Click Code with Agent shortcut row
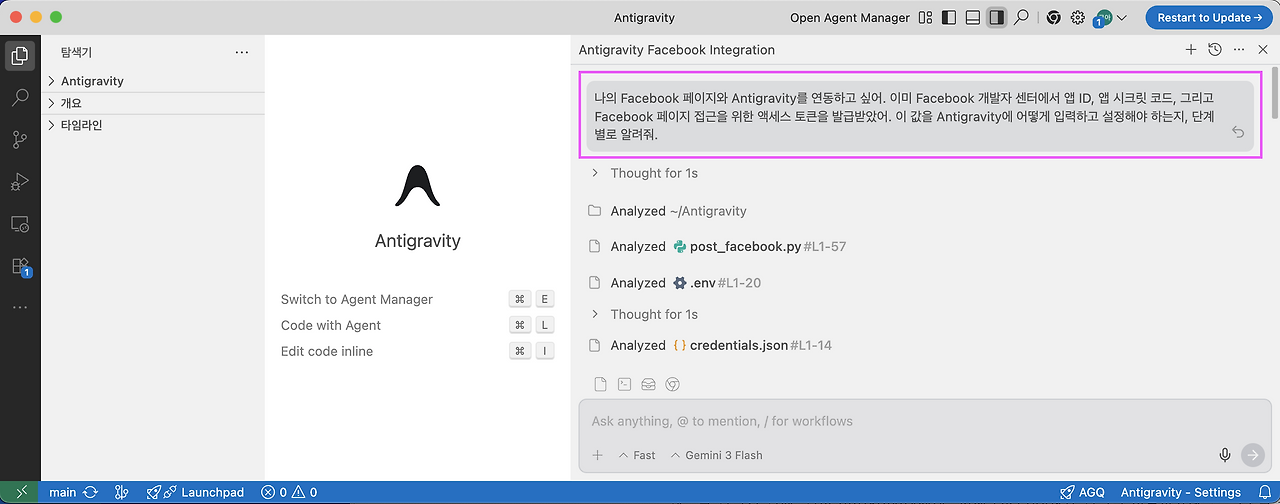1280x504 pixels. (x=417, y=325)
